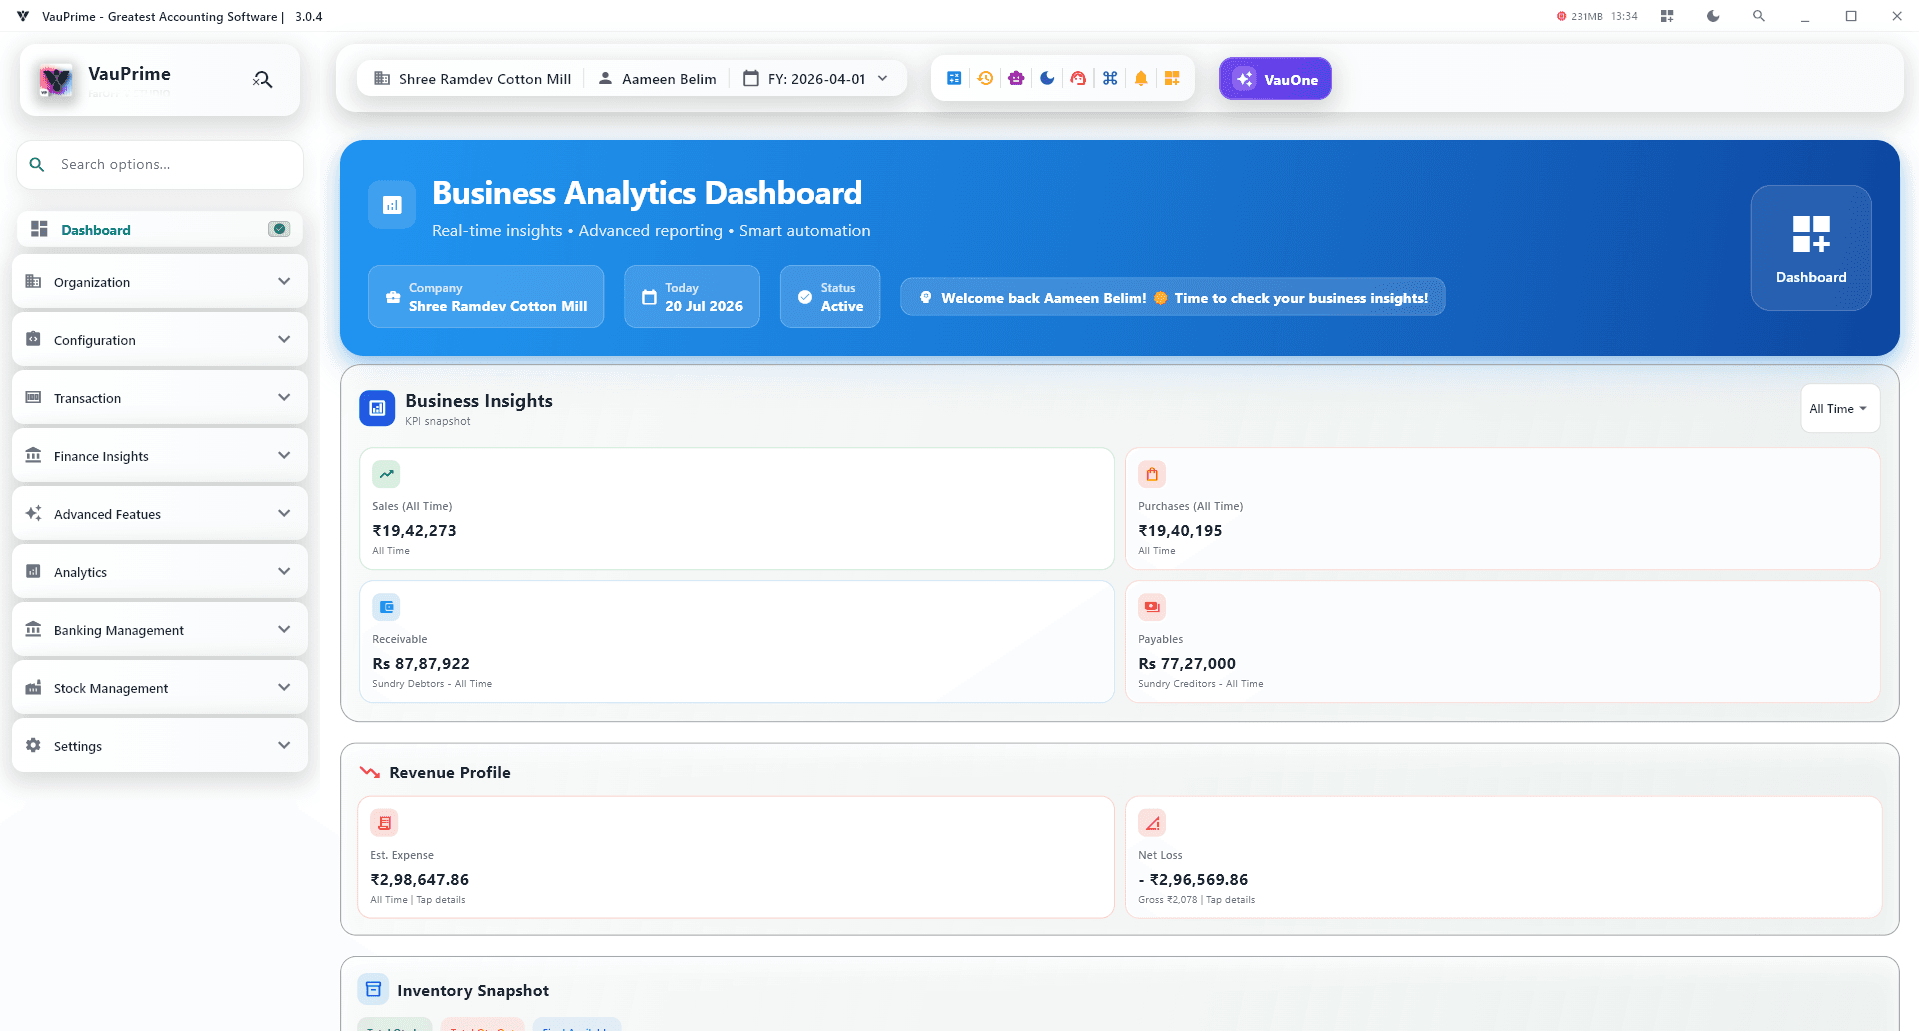This screenshot has height=1031, width=1919.
Task: Click the VauOne button
Action: click(1275, 79)
